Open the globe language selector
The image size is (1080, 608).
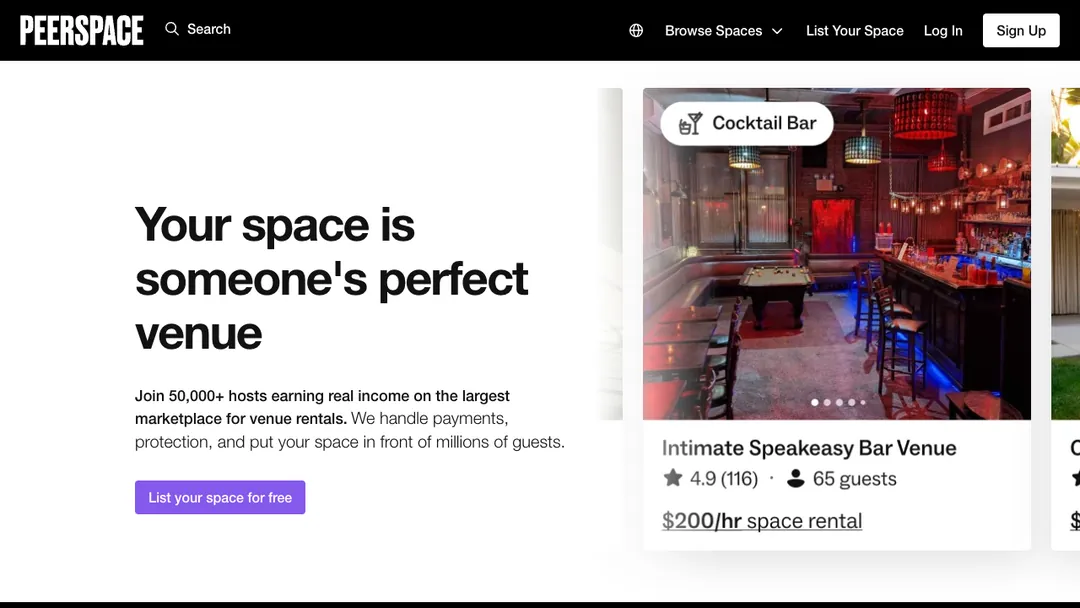click(x=636, y=30)
